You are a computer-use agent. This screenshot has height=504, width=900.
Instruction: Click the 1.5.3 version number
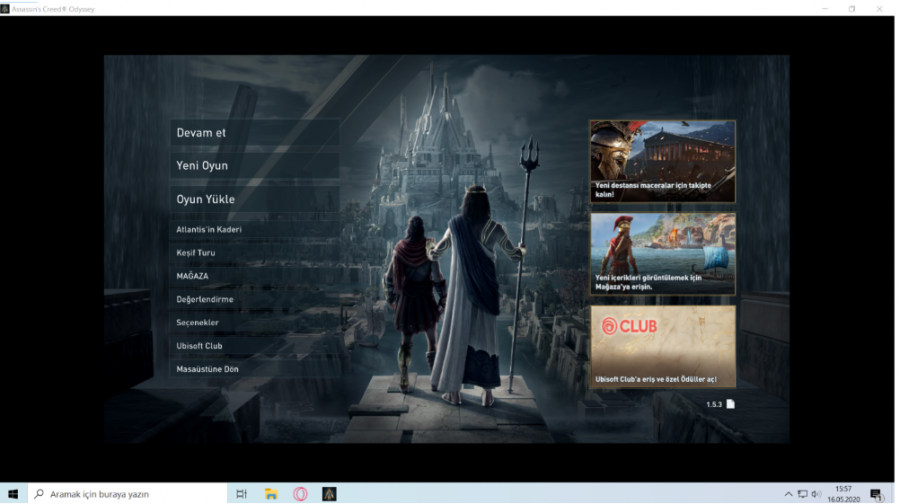714,405
